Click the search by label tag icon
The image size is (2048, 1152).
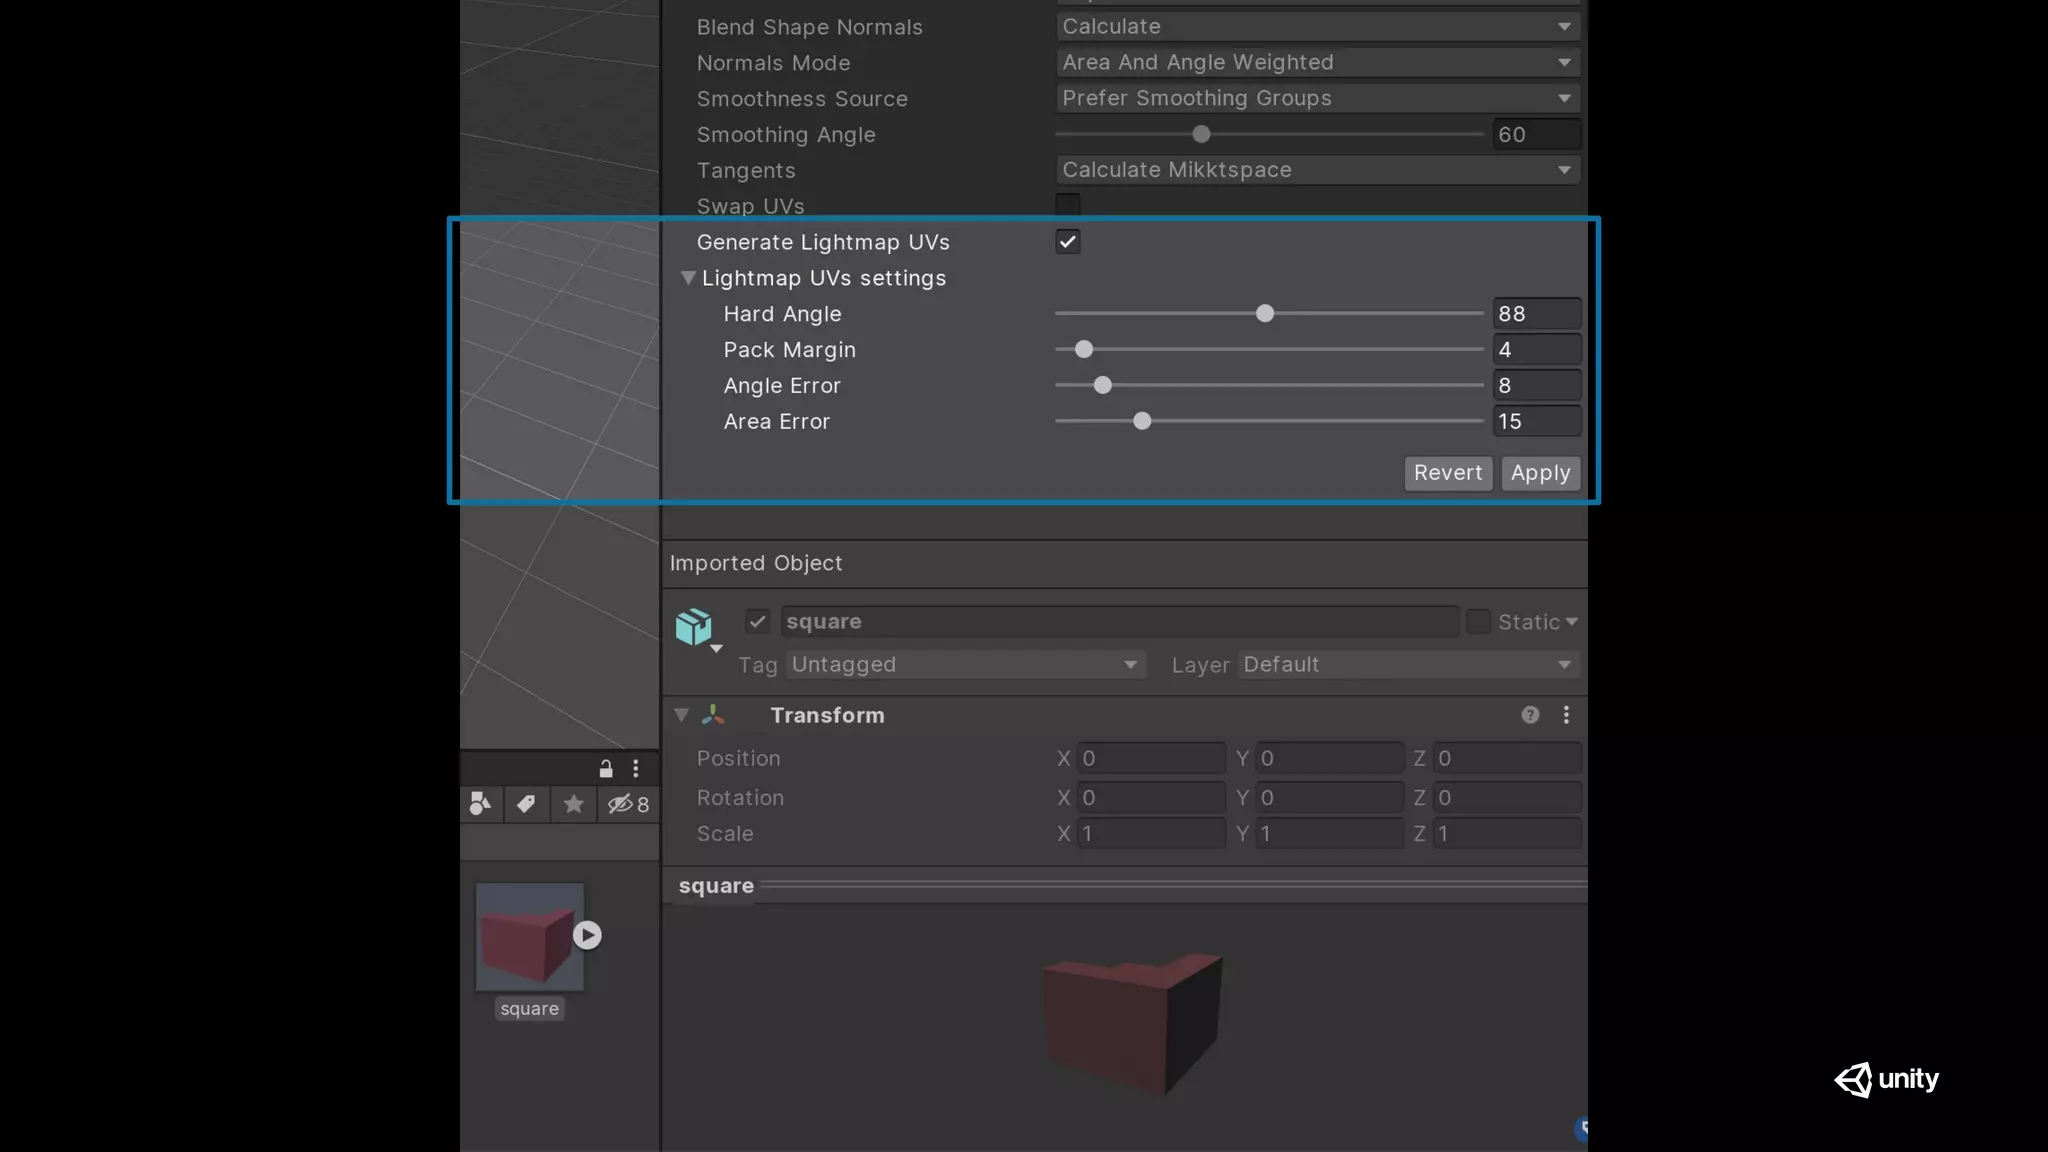pyautogui.click(x=526, y=804)
